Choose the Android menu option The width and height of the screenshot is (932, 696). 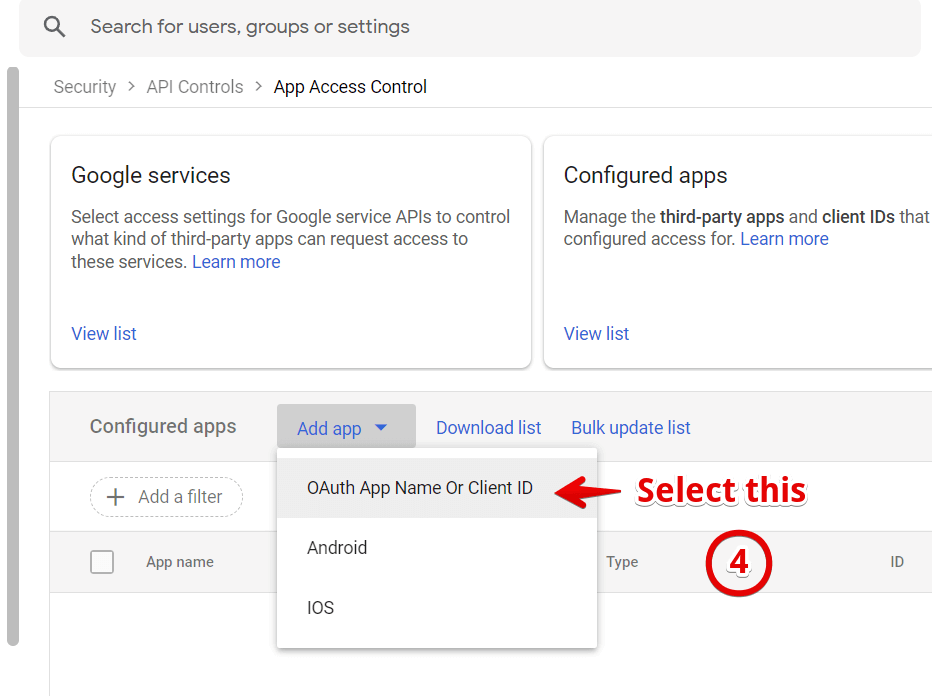tap(337, 548)
